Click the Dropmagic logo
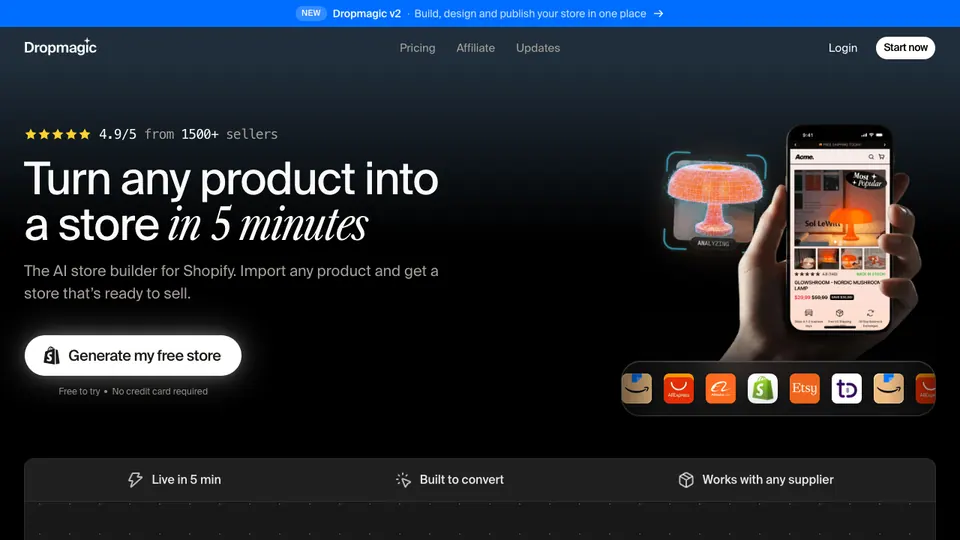The image size is (960, 540). coord(60,47)
